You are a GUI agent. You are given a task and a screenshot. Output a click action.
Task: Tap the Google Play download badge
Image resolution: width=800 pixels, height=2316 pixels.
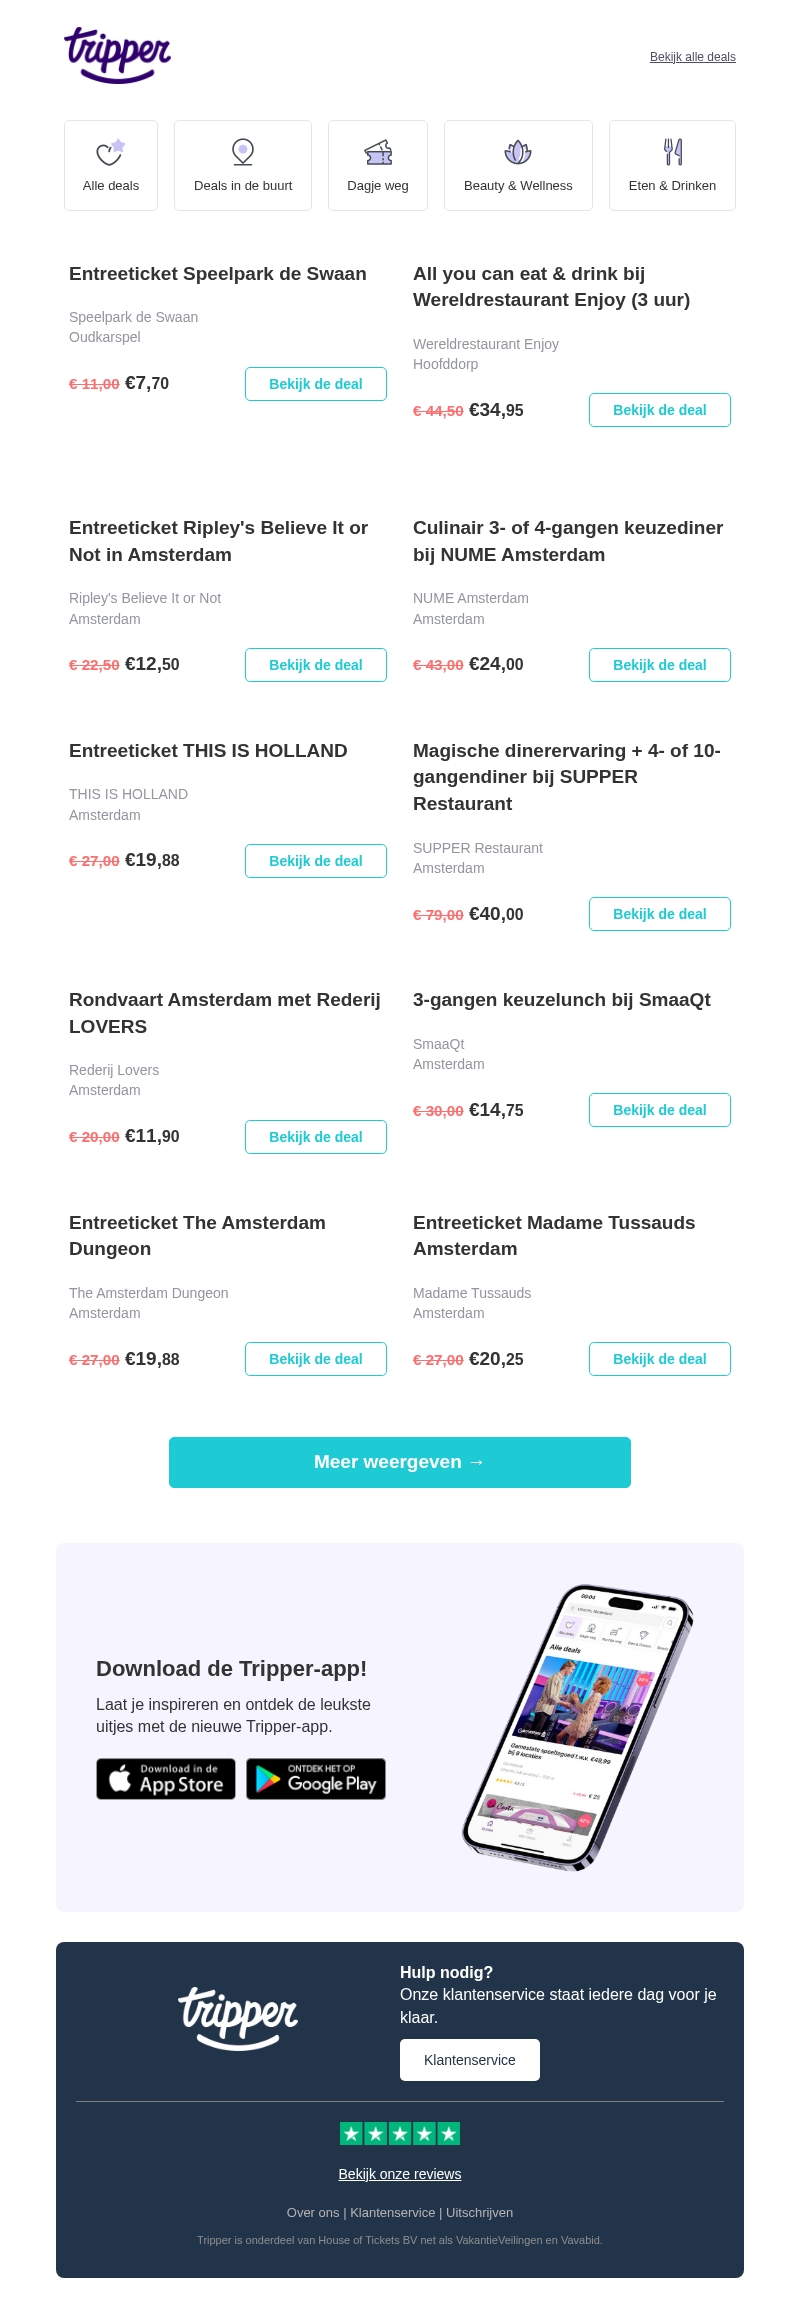[316, 1779]
